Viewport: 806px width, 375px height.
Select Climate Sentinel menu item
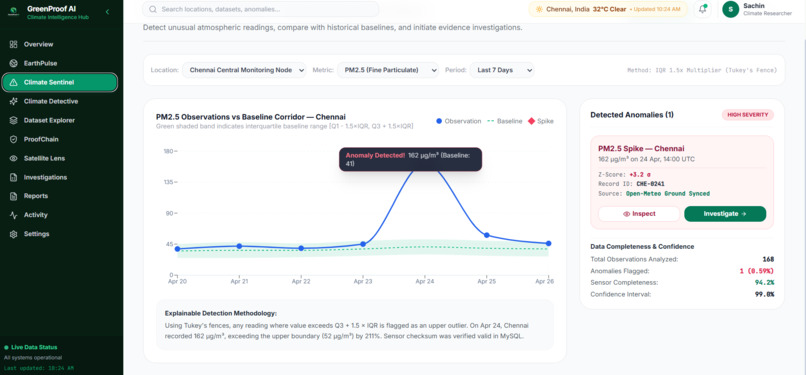60,83
